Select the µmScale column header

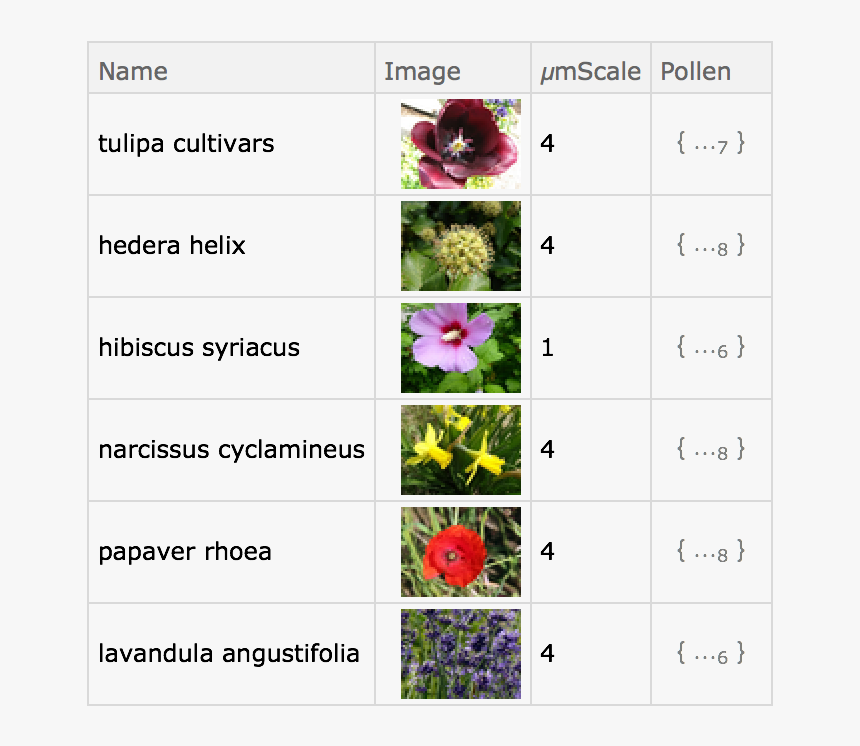[x=590, y=72]
